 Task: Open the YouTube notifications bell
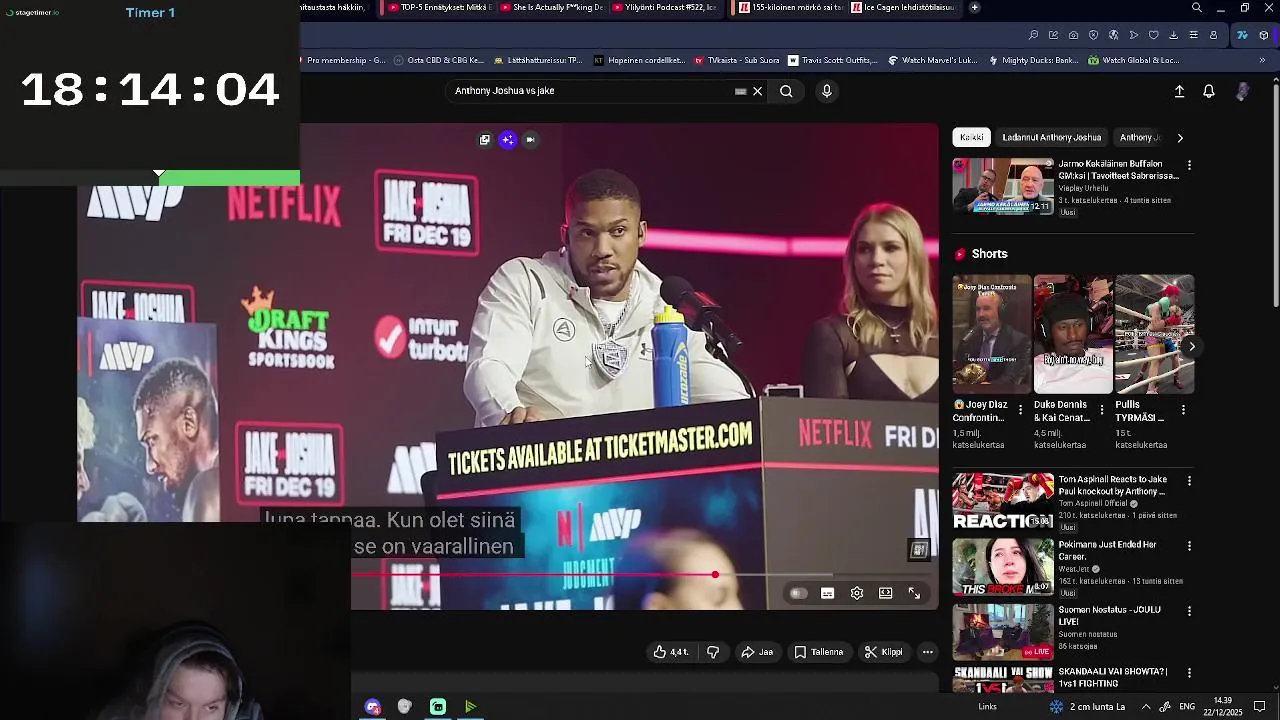click(1209, 91)
